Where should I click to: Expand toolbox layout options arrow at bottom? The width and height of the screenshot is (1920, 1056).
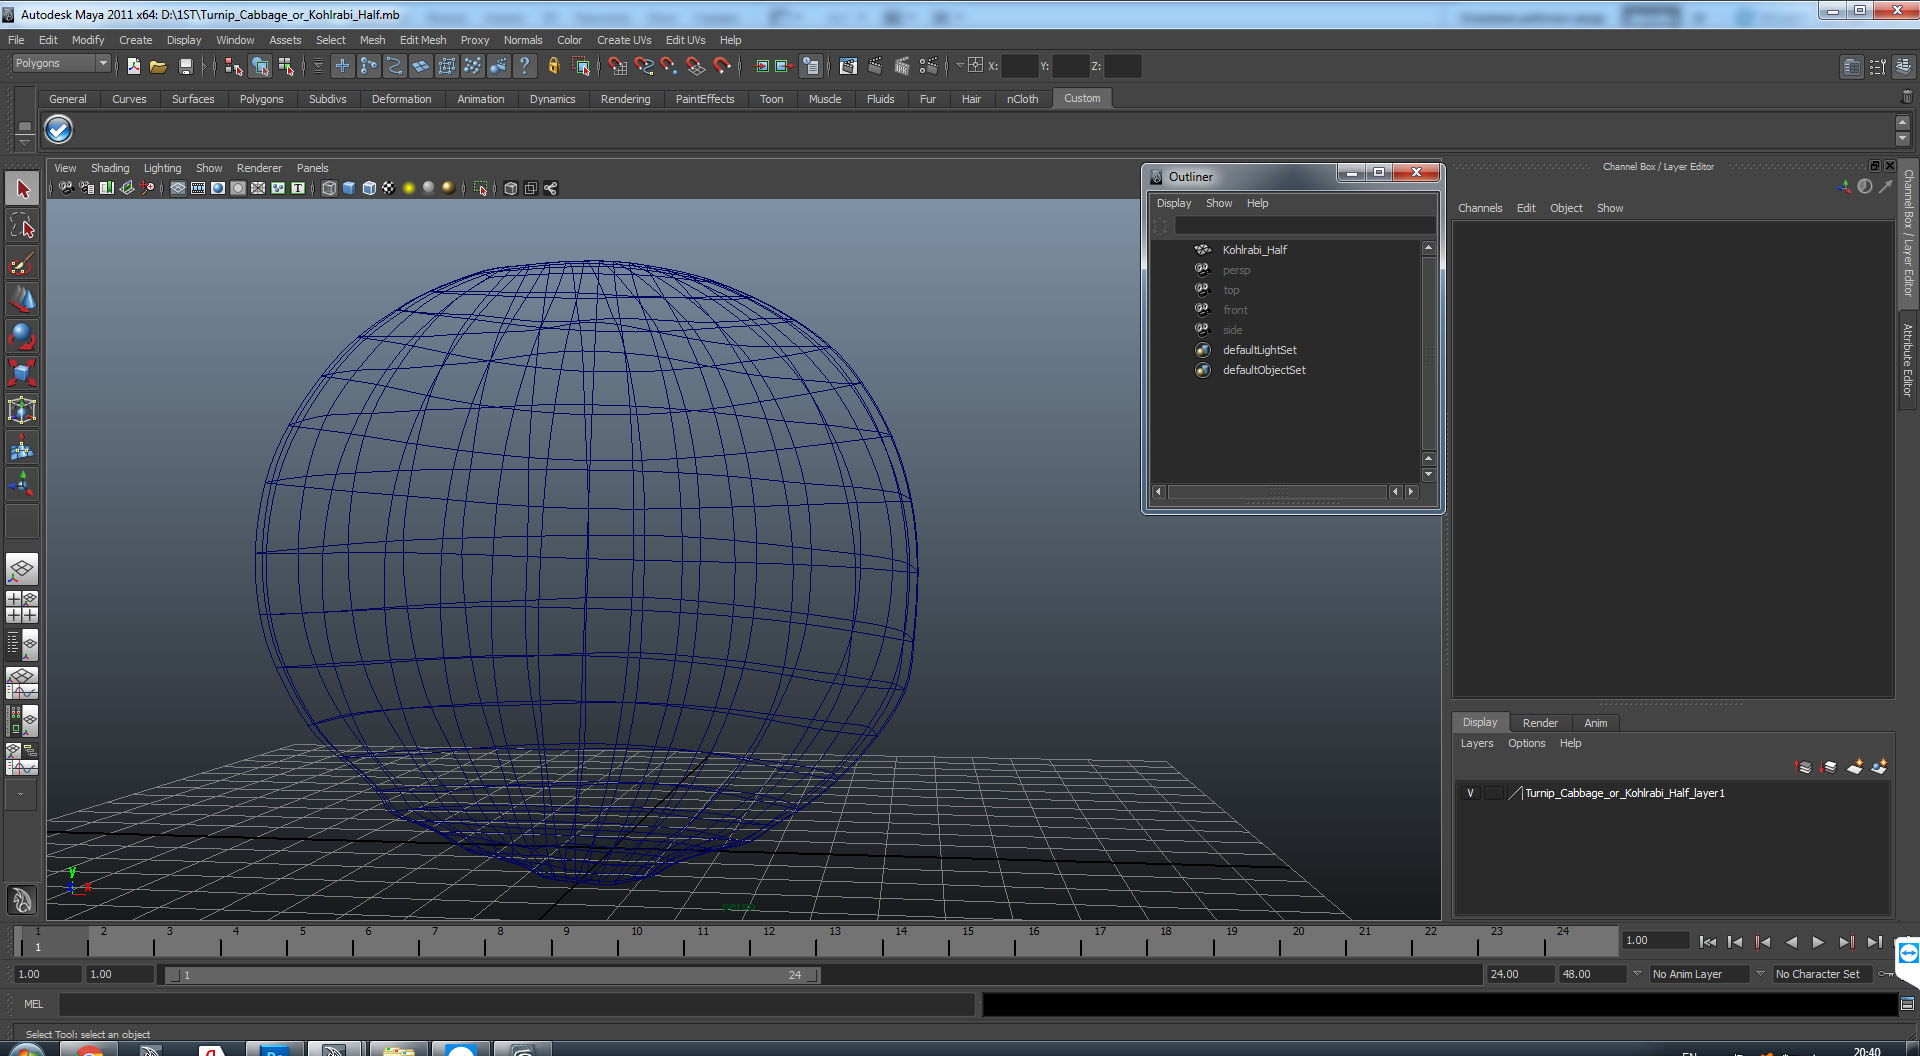click(x=22, y=795)
